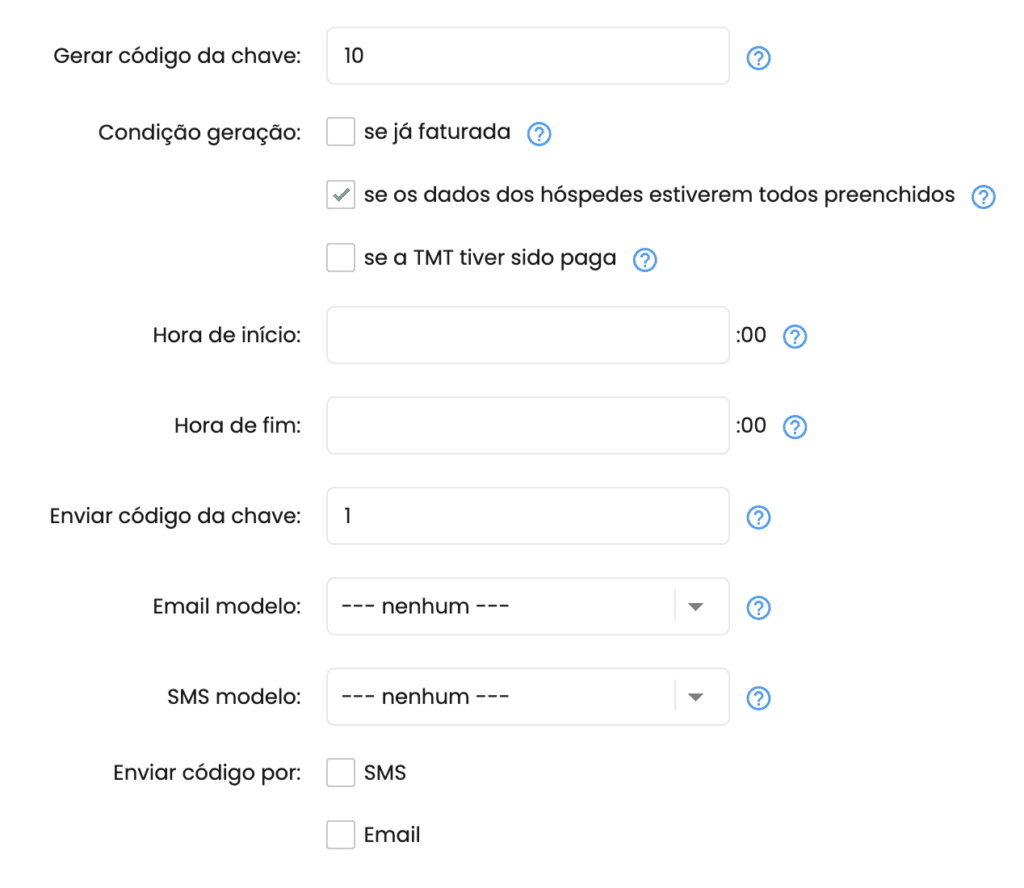Show help for dados dos hóspedes preenchidos

983,197
